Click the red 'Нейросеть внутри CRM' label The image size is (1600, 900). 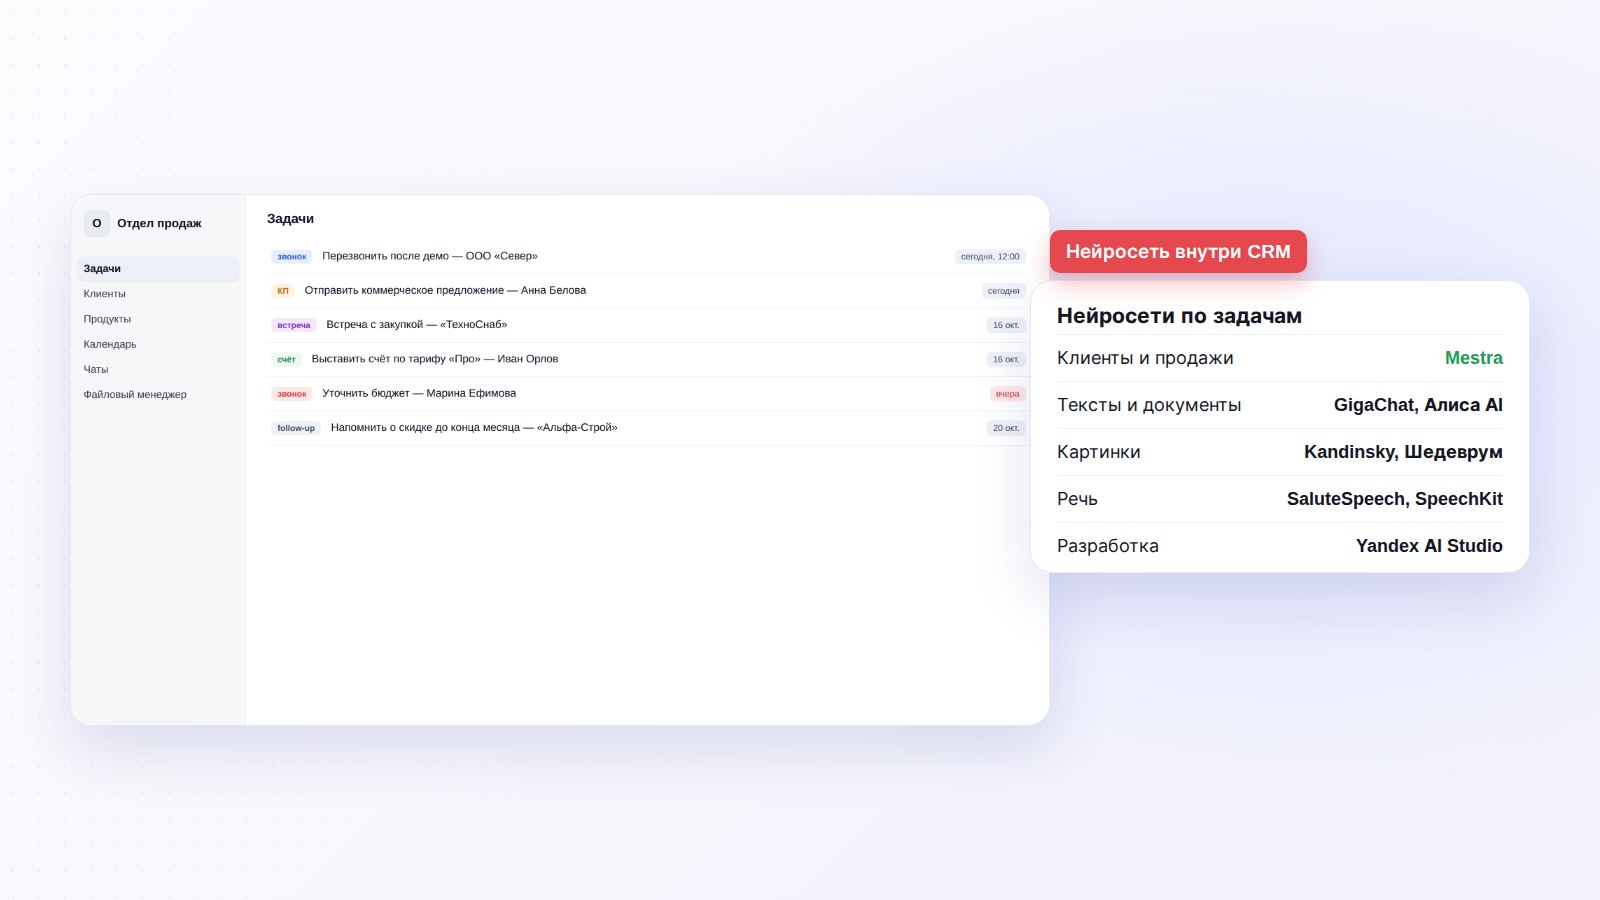tap(1178, 252)
